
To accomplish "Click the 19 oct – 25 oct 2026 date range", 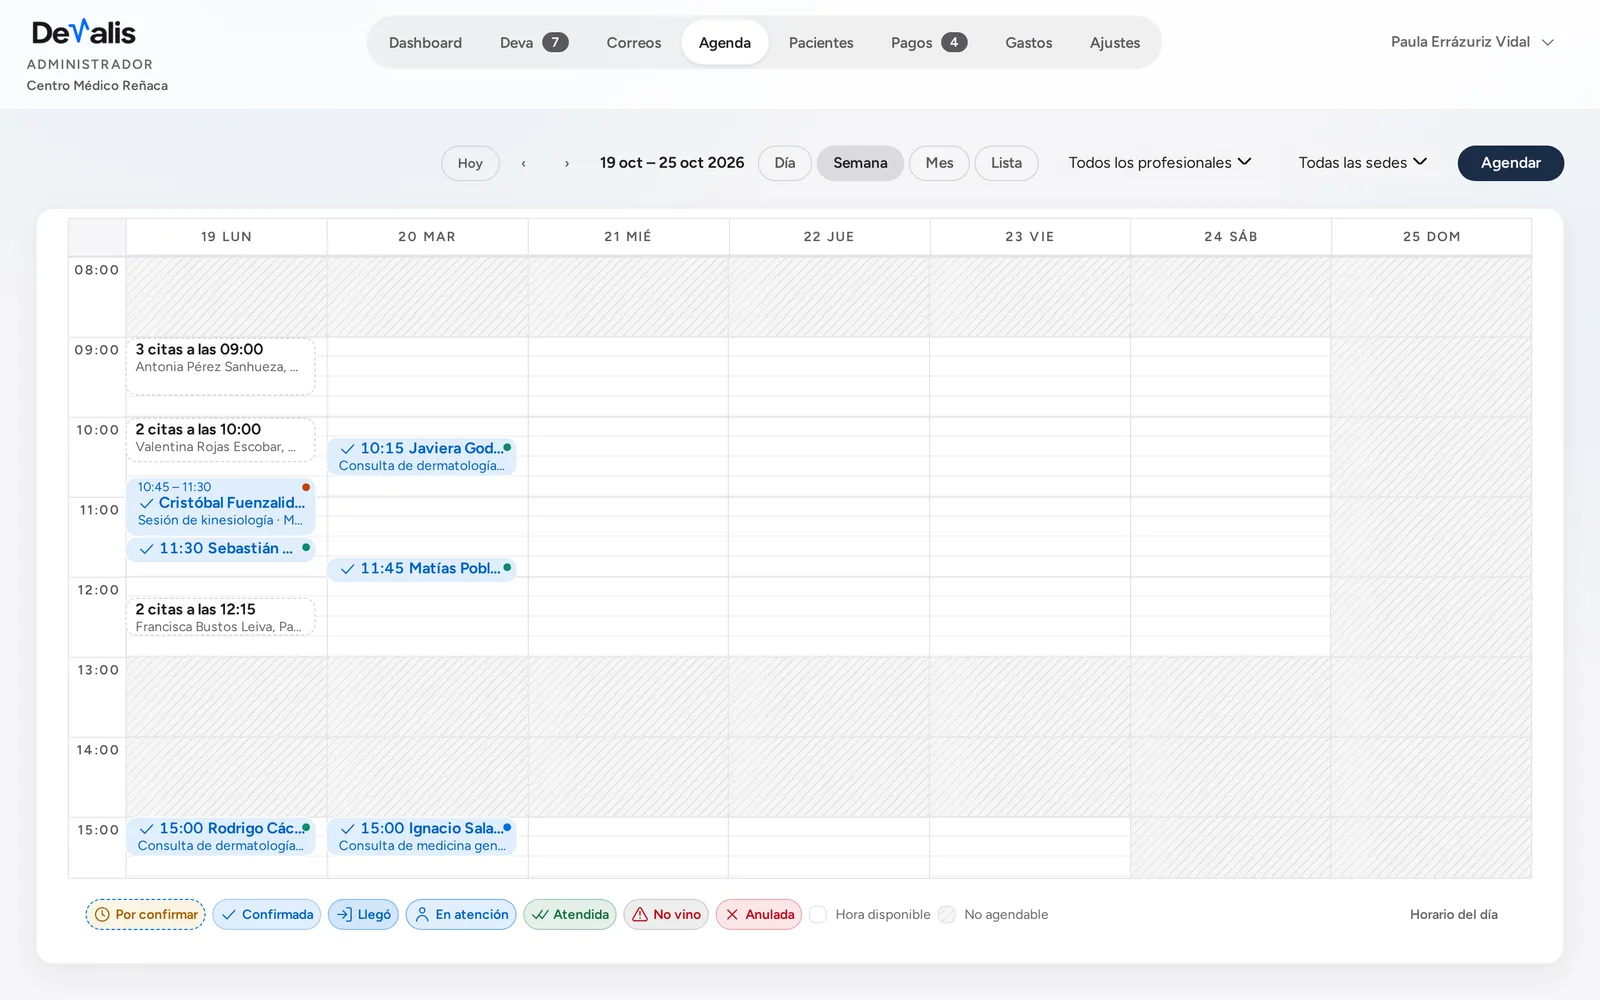I will click(x=672, y=163).
